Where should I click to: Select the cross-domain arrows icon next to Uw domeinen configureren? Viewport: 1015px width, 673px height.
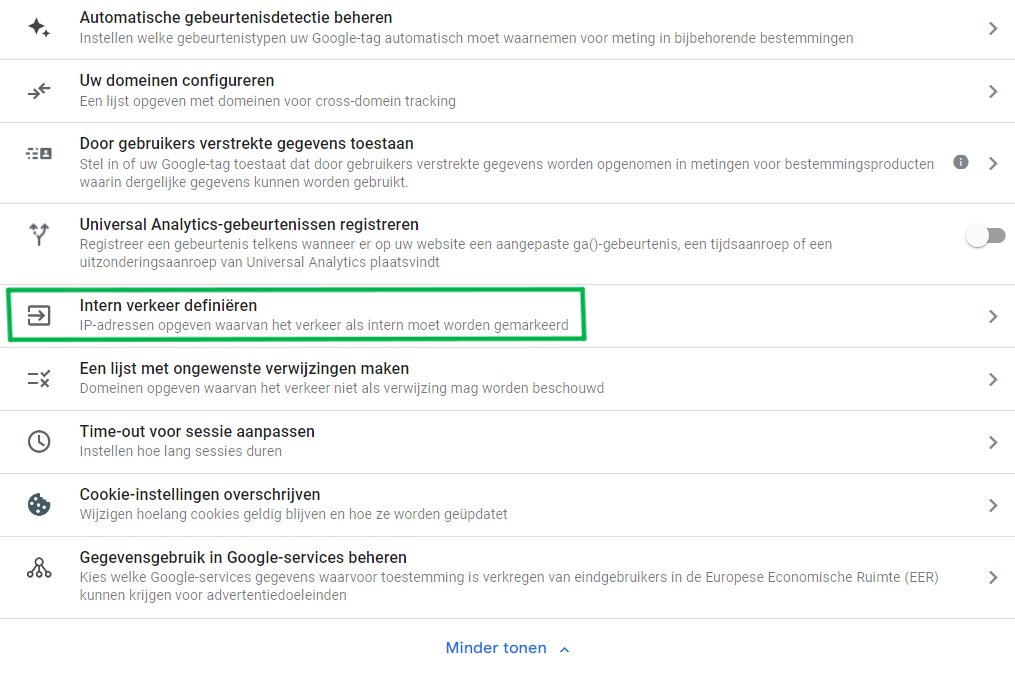(x=39, y=90)
